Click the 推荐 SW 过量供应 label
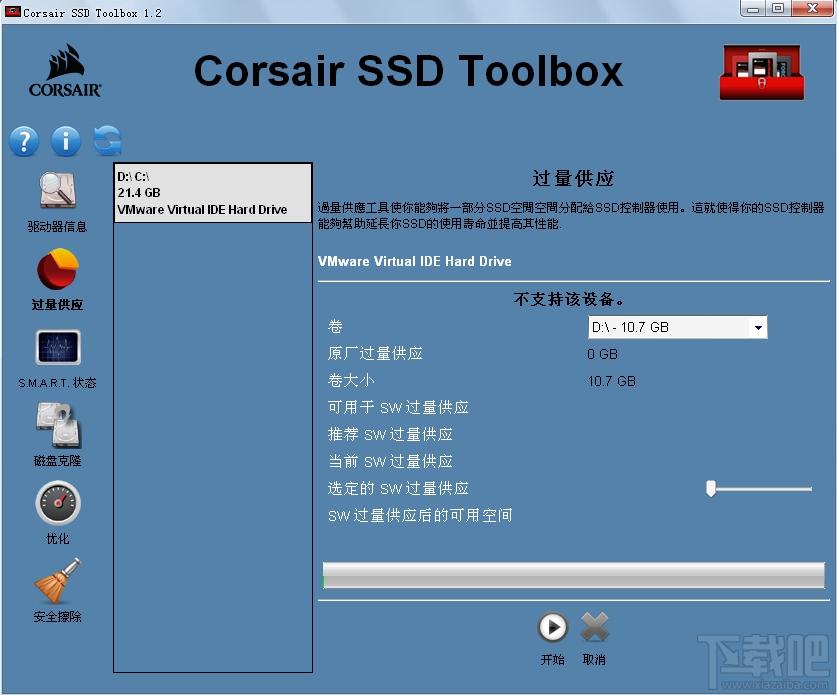The width and height of the screenshot is (837, 695). tap(390, 435)
